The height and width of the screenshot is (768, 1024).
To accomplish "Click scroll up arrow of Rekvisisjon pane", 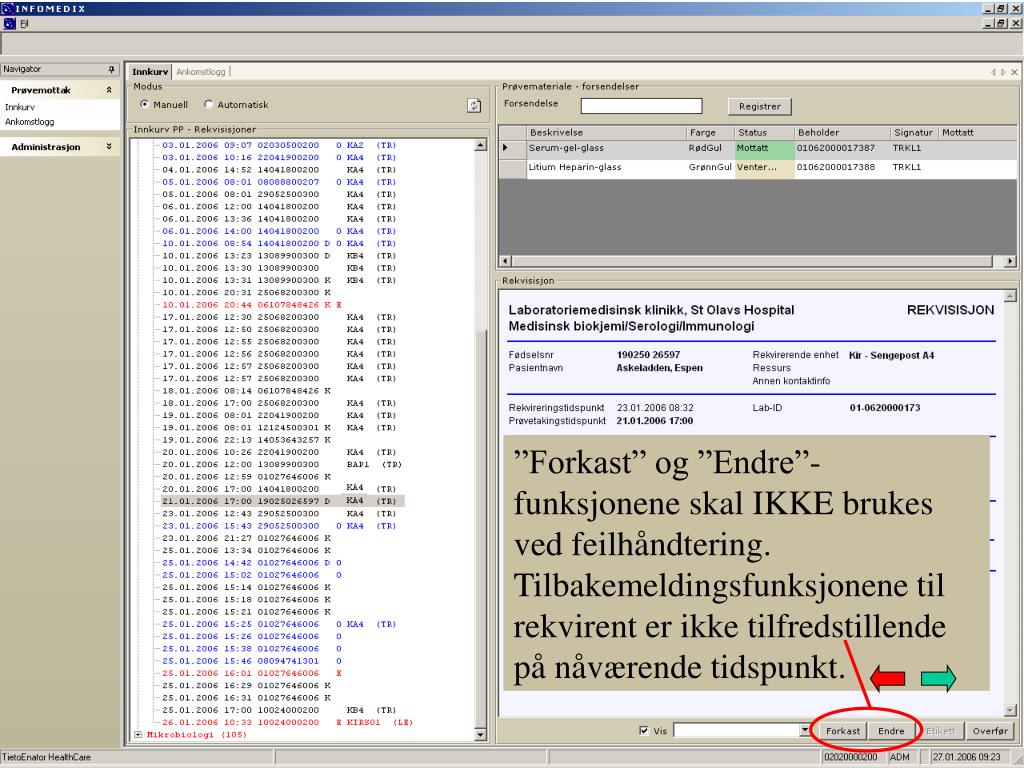I will coord(1010,296).
